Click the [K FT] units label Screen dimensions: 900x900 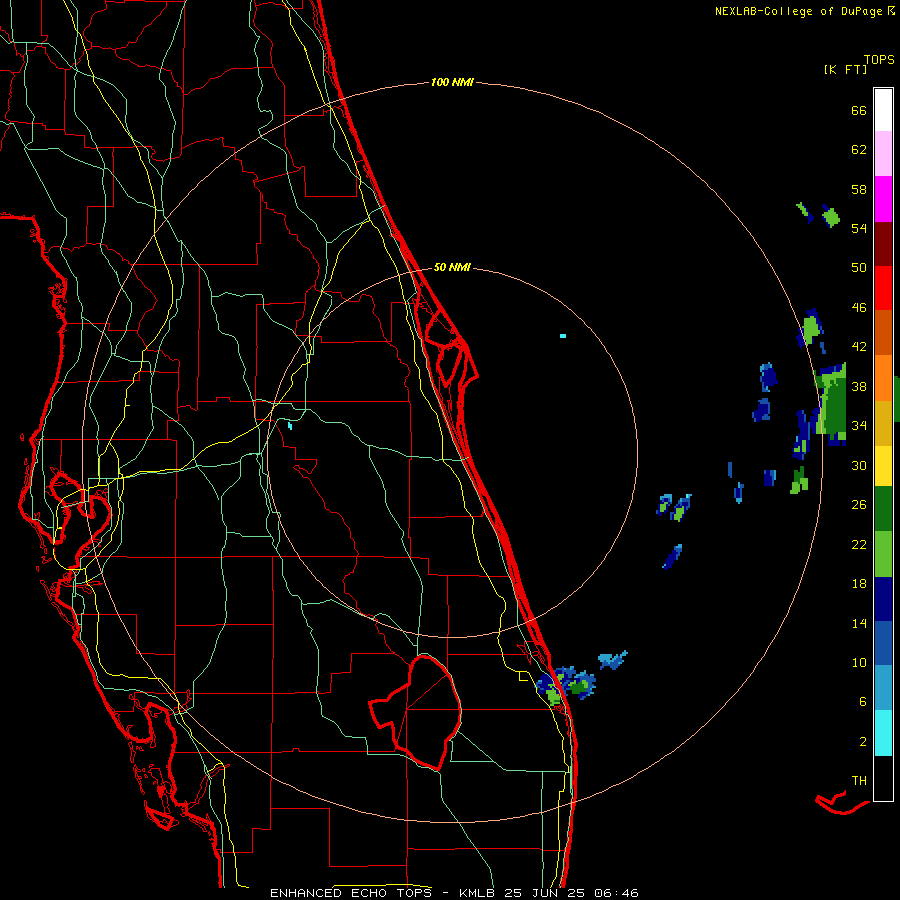point(845,69)
